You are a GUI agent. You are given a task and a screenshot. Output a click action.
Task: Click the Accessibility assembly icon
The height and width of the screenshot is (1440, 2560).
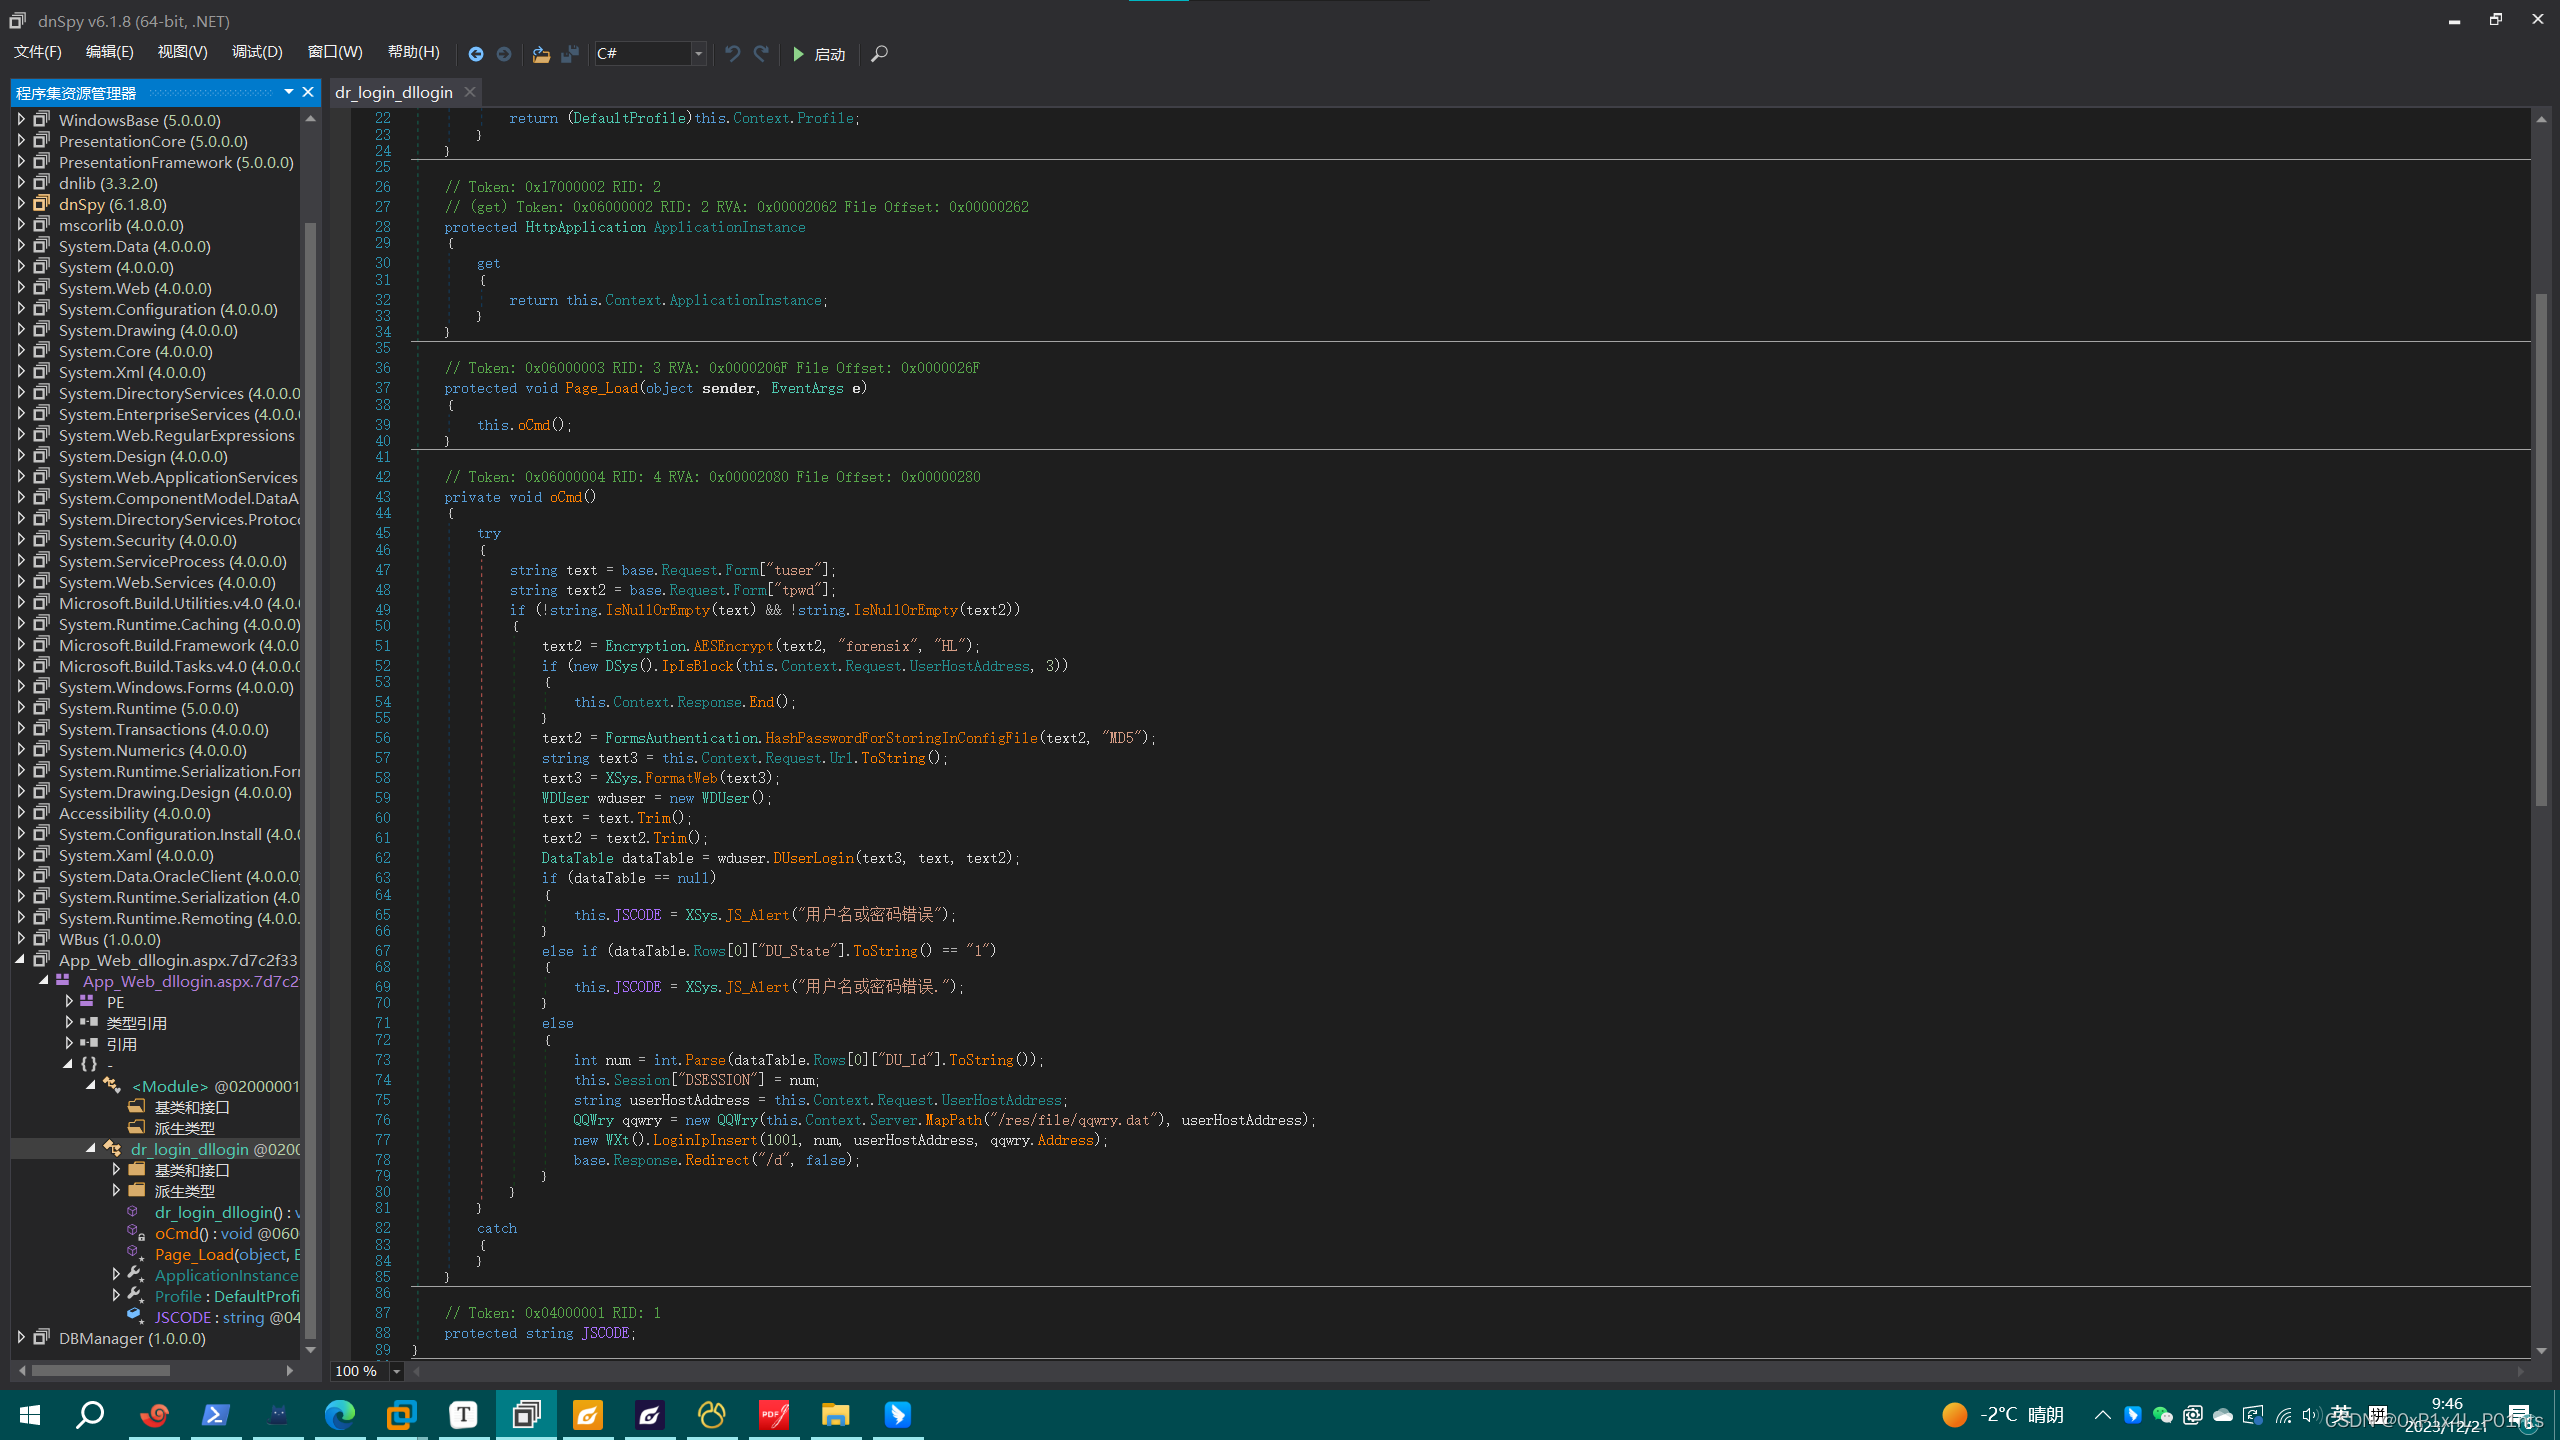click(42, 813)
